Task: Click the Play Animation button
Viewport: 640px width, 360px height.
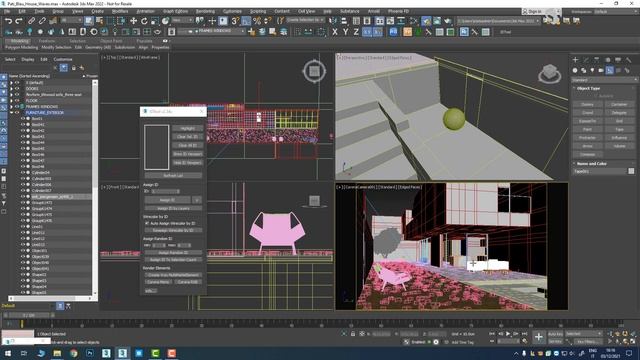Action: click(508, 334)
